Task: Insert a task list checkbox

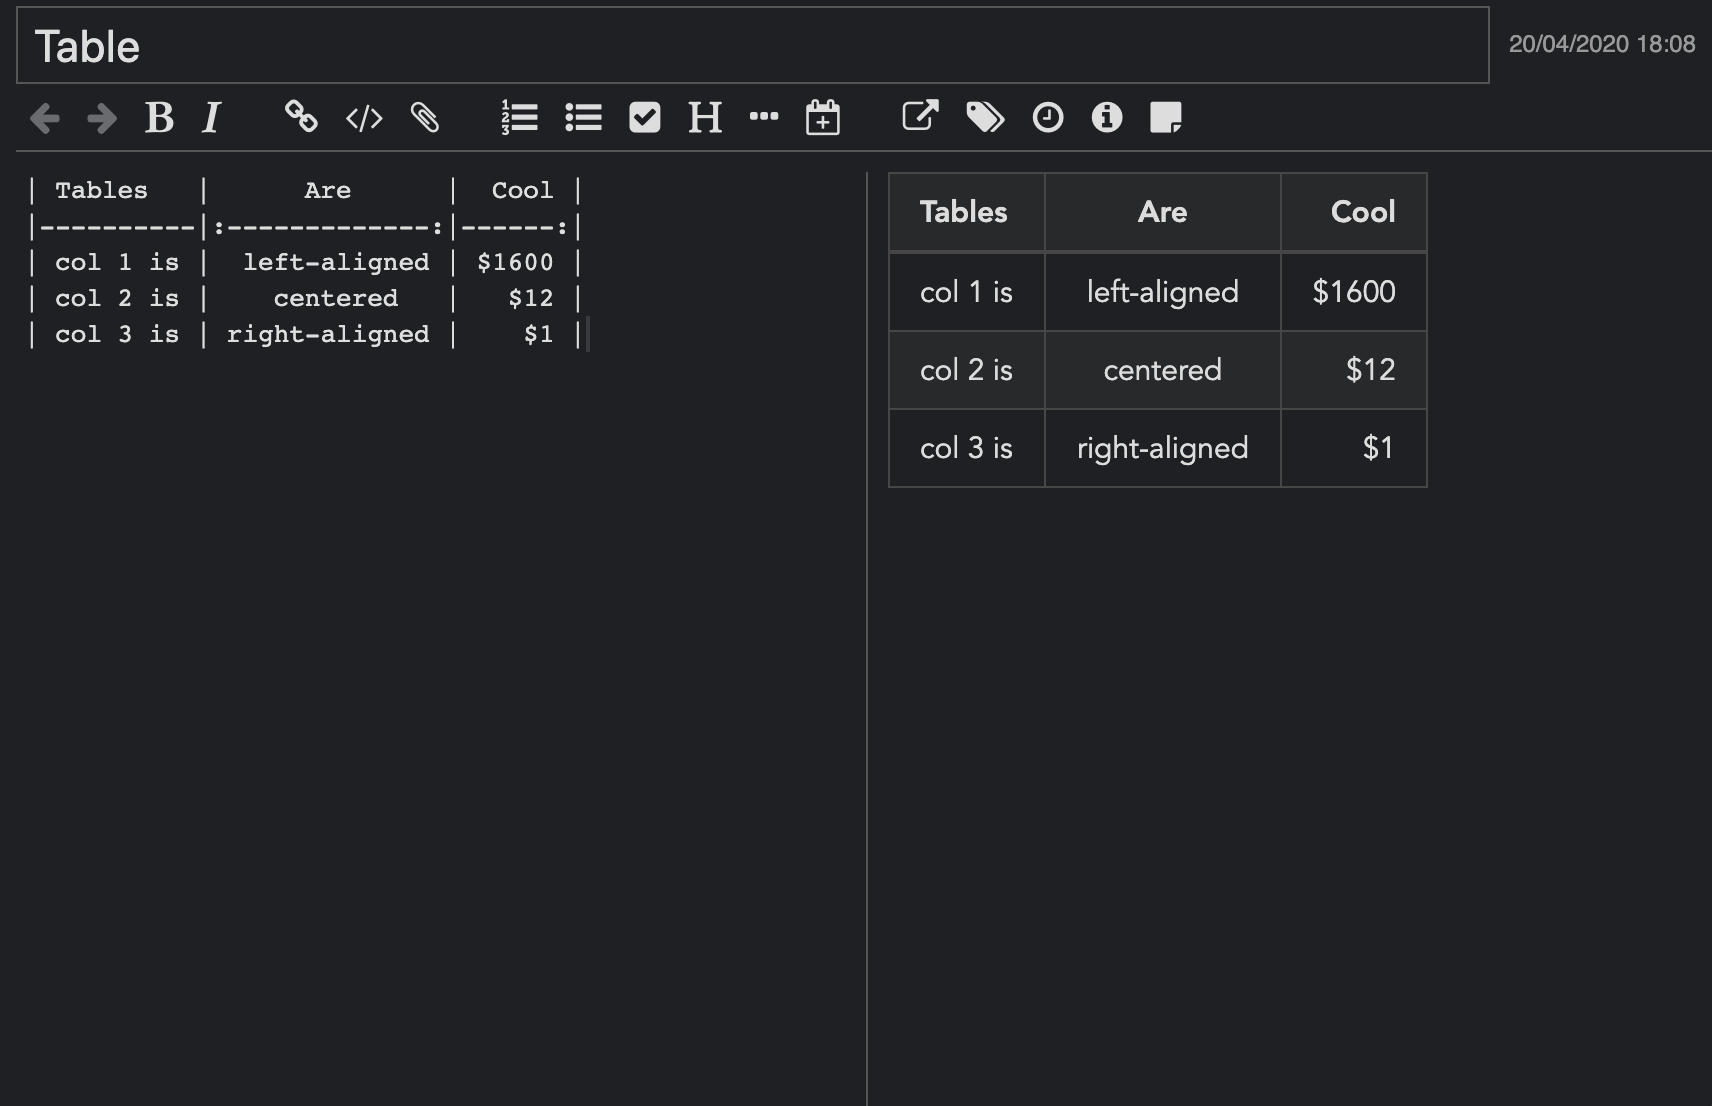Action: [x=645, y=117]
